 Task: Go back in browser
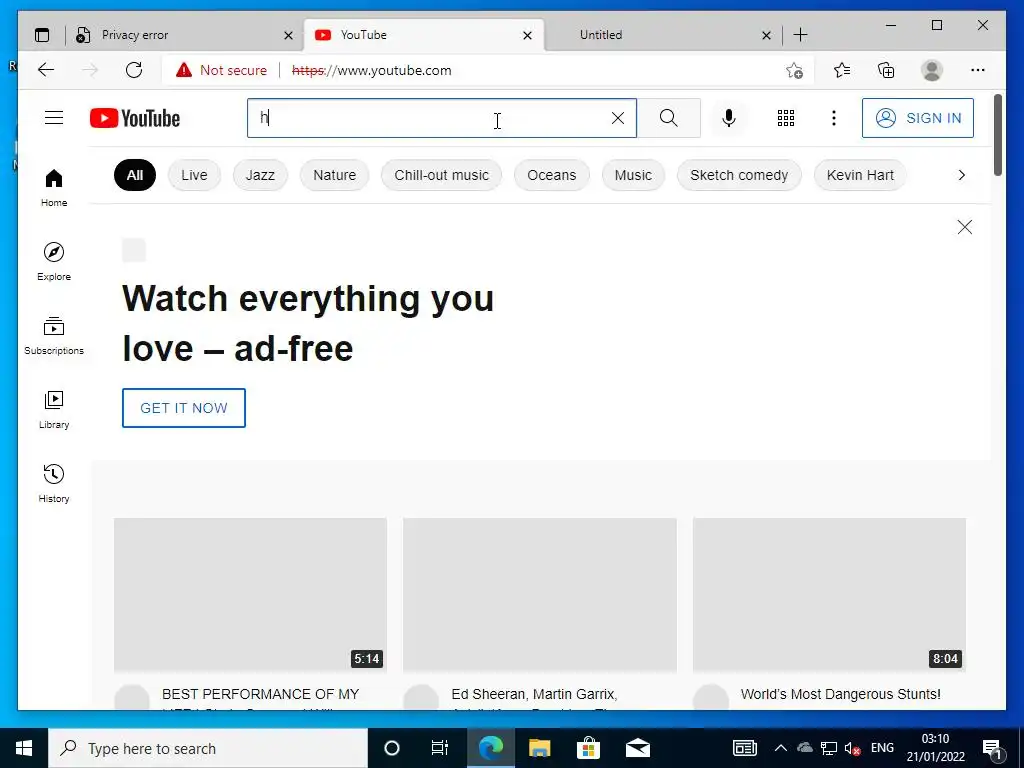pos(46,70)
